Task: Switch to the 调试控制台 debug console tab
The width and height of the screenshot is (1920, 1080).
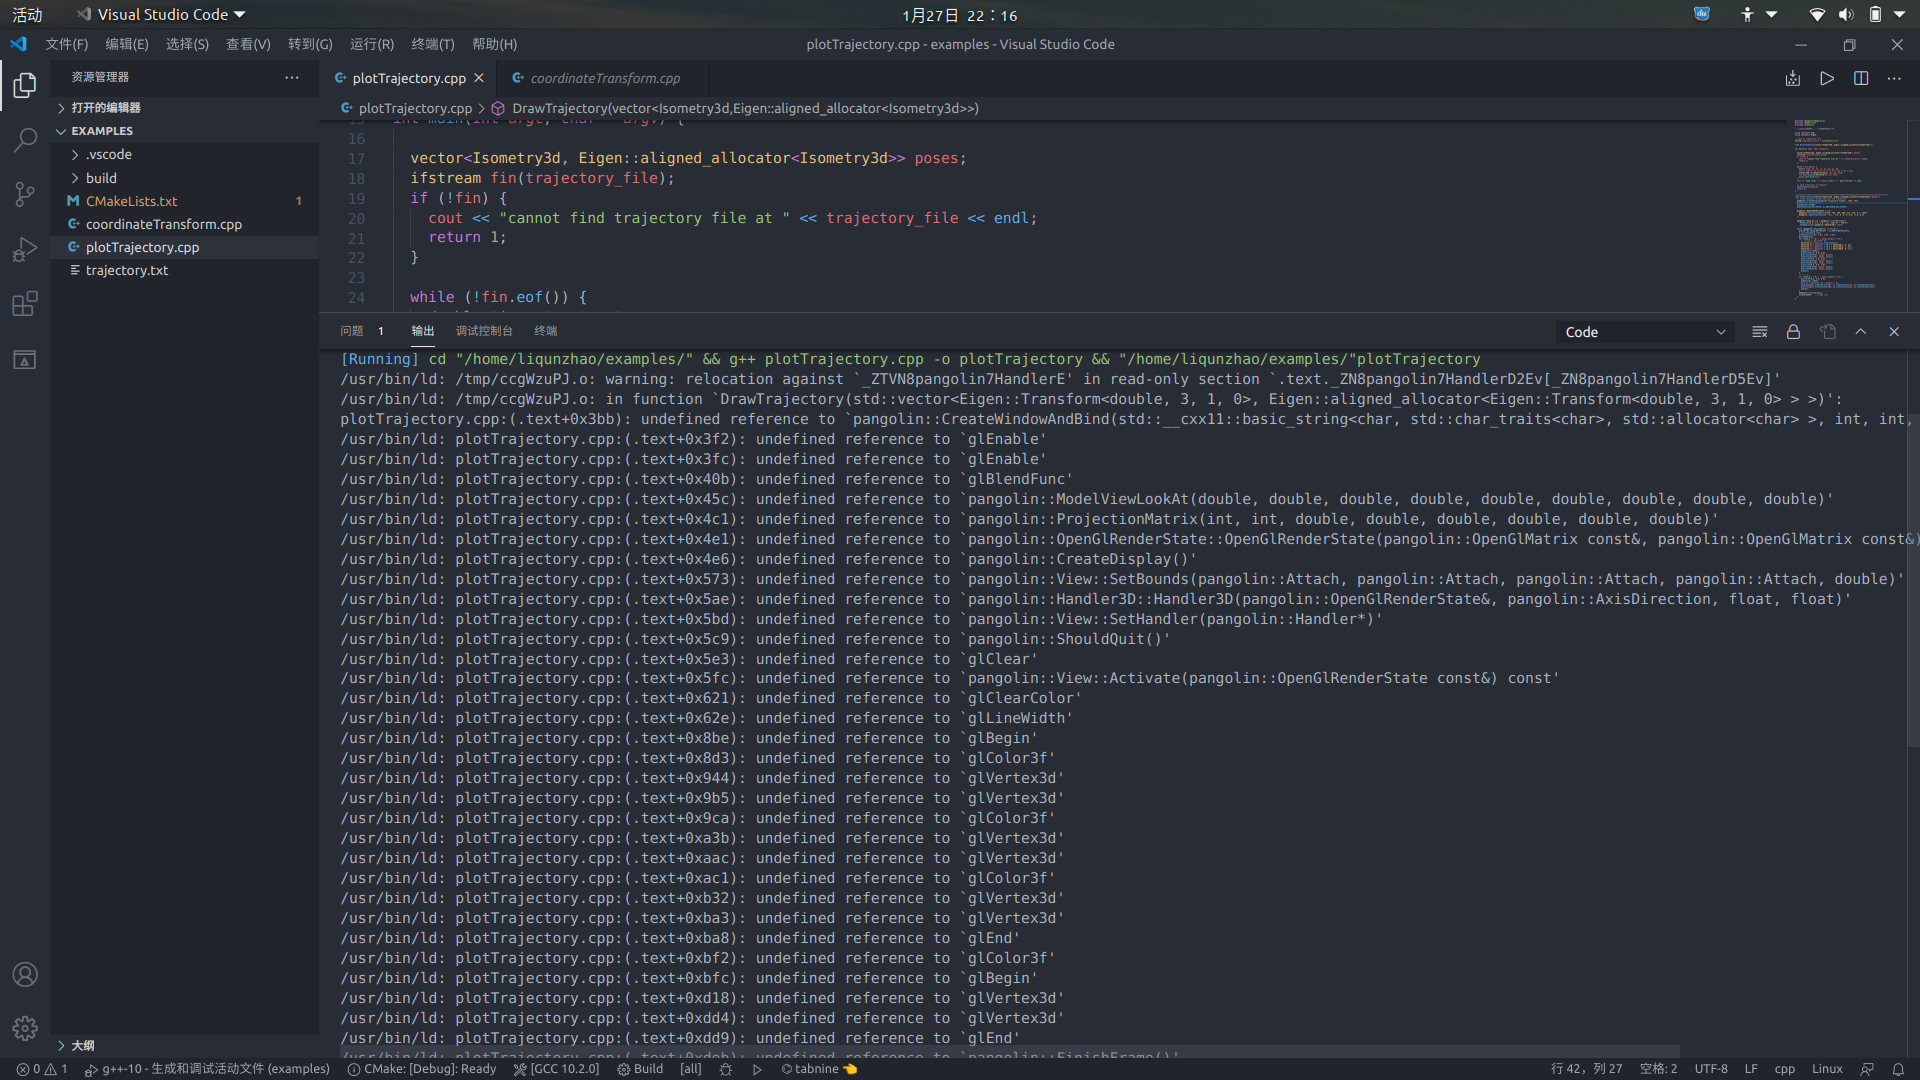Action: point(484,331)
